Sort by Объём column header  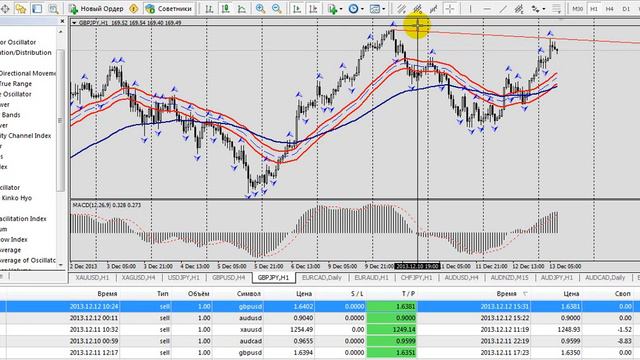(199, 294)
